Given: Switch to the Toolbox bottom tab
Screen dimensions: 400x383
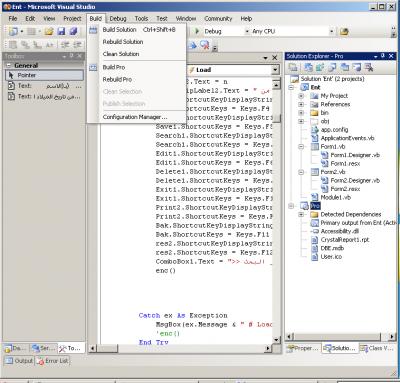Looking at the screenshot, I should (70, 348).
